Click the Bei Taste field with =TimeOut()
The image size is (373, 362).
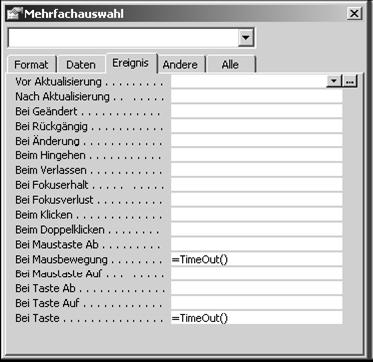[257, 318]
